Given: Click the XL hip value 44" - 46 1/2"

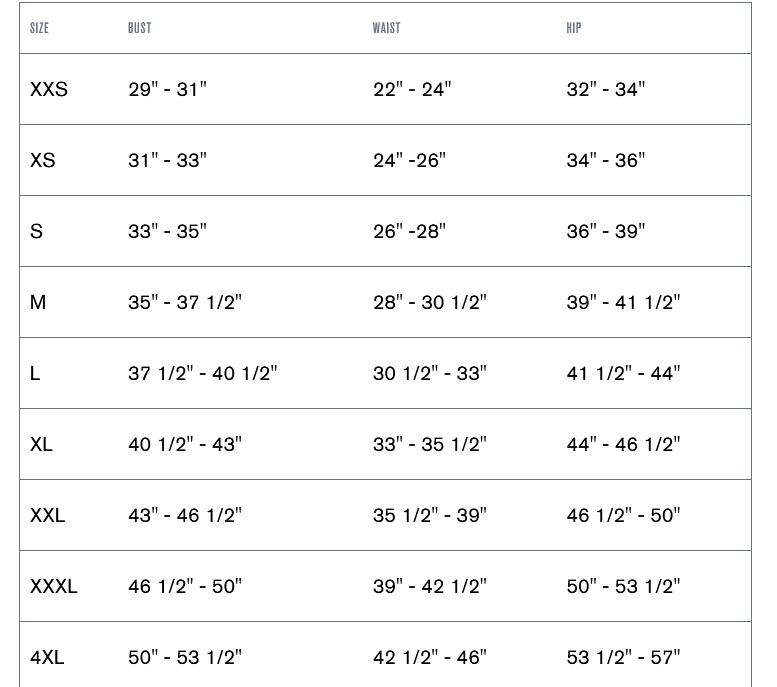Looking at the screenshot, I should point(623,444).
